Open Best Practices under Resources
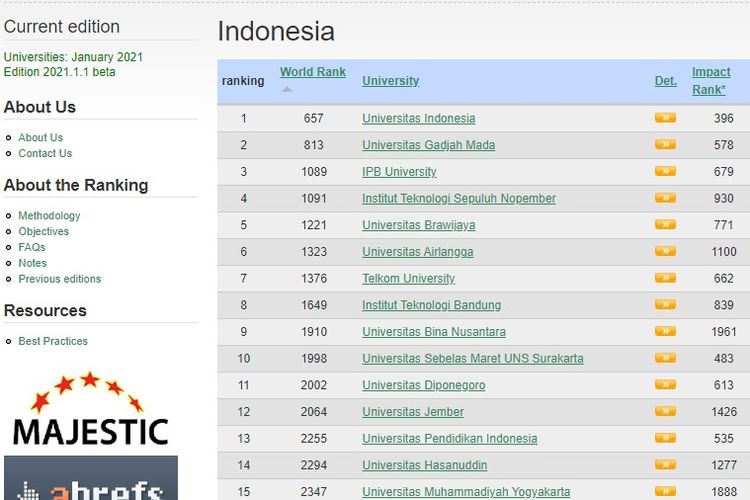Image resolution: width=750 pixels, height=500 pixels. [53, 341]
